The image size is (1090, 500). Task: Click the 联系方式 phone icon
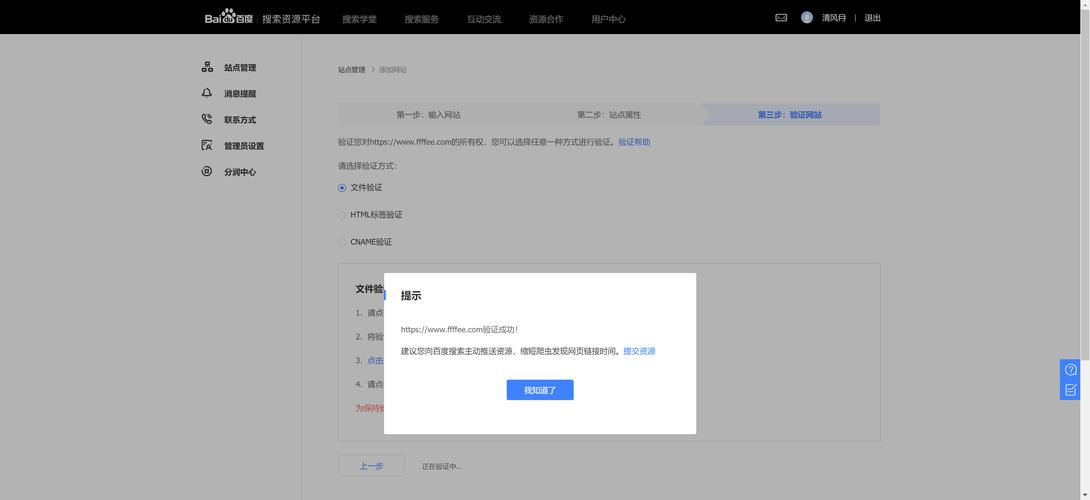[x=207, y=119]
